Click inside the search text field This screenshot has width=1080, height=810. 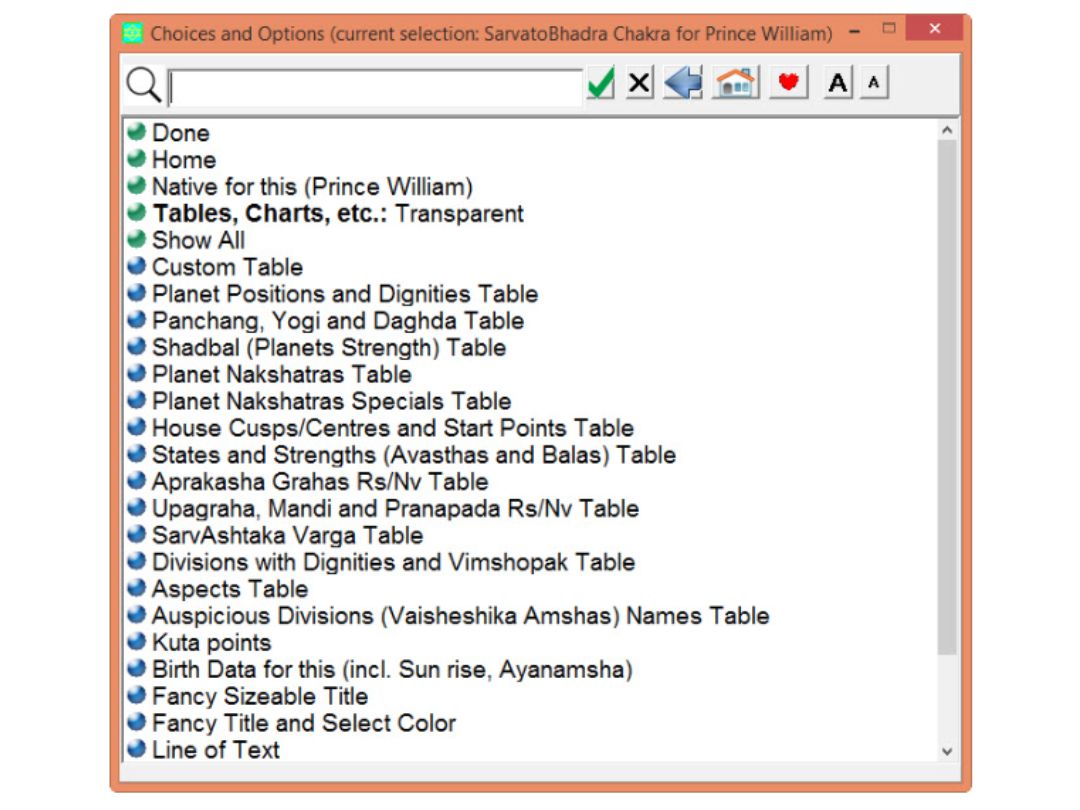click(375, 87)
